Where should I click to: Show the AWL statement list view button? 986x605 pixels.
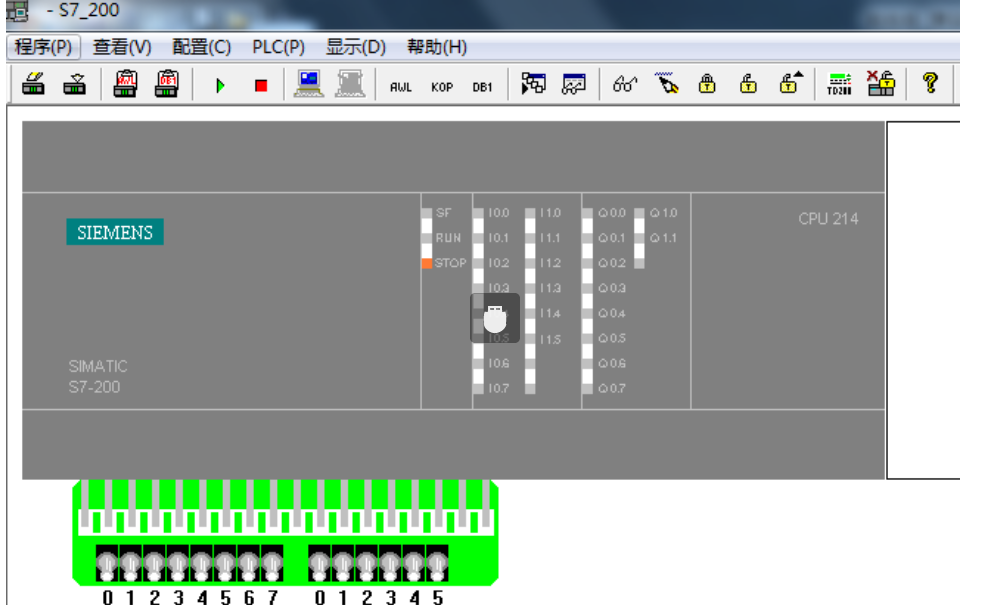pos(401,87)
